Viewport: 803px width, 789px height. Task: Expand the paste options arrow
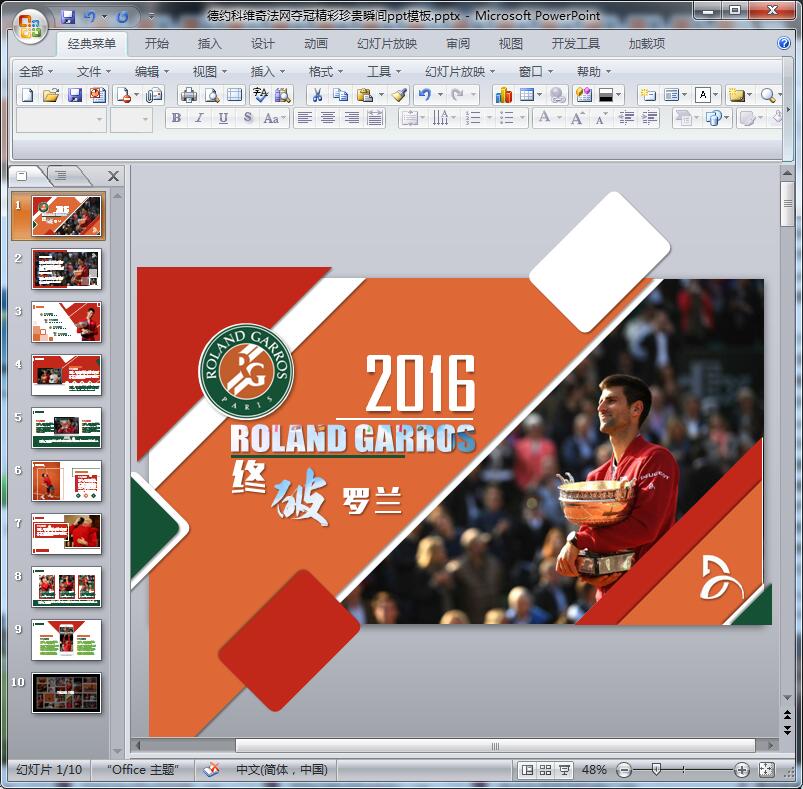pos(381,95)
